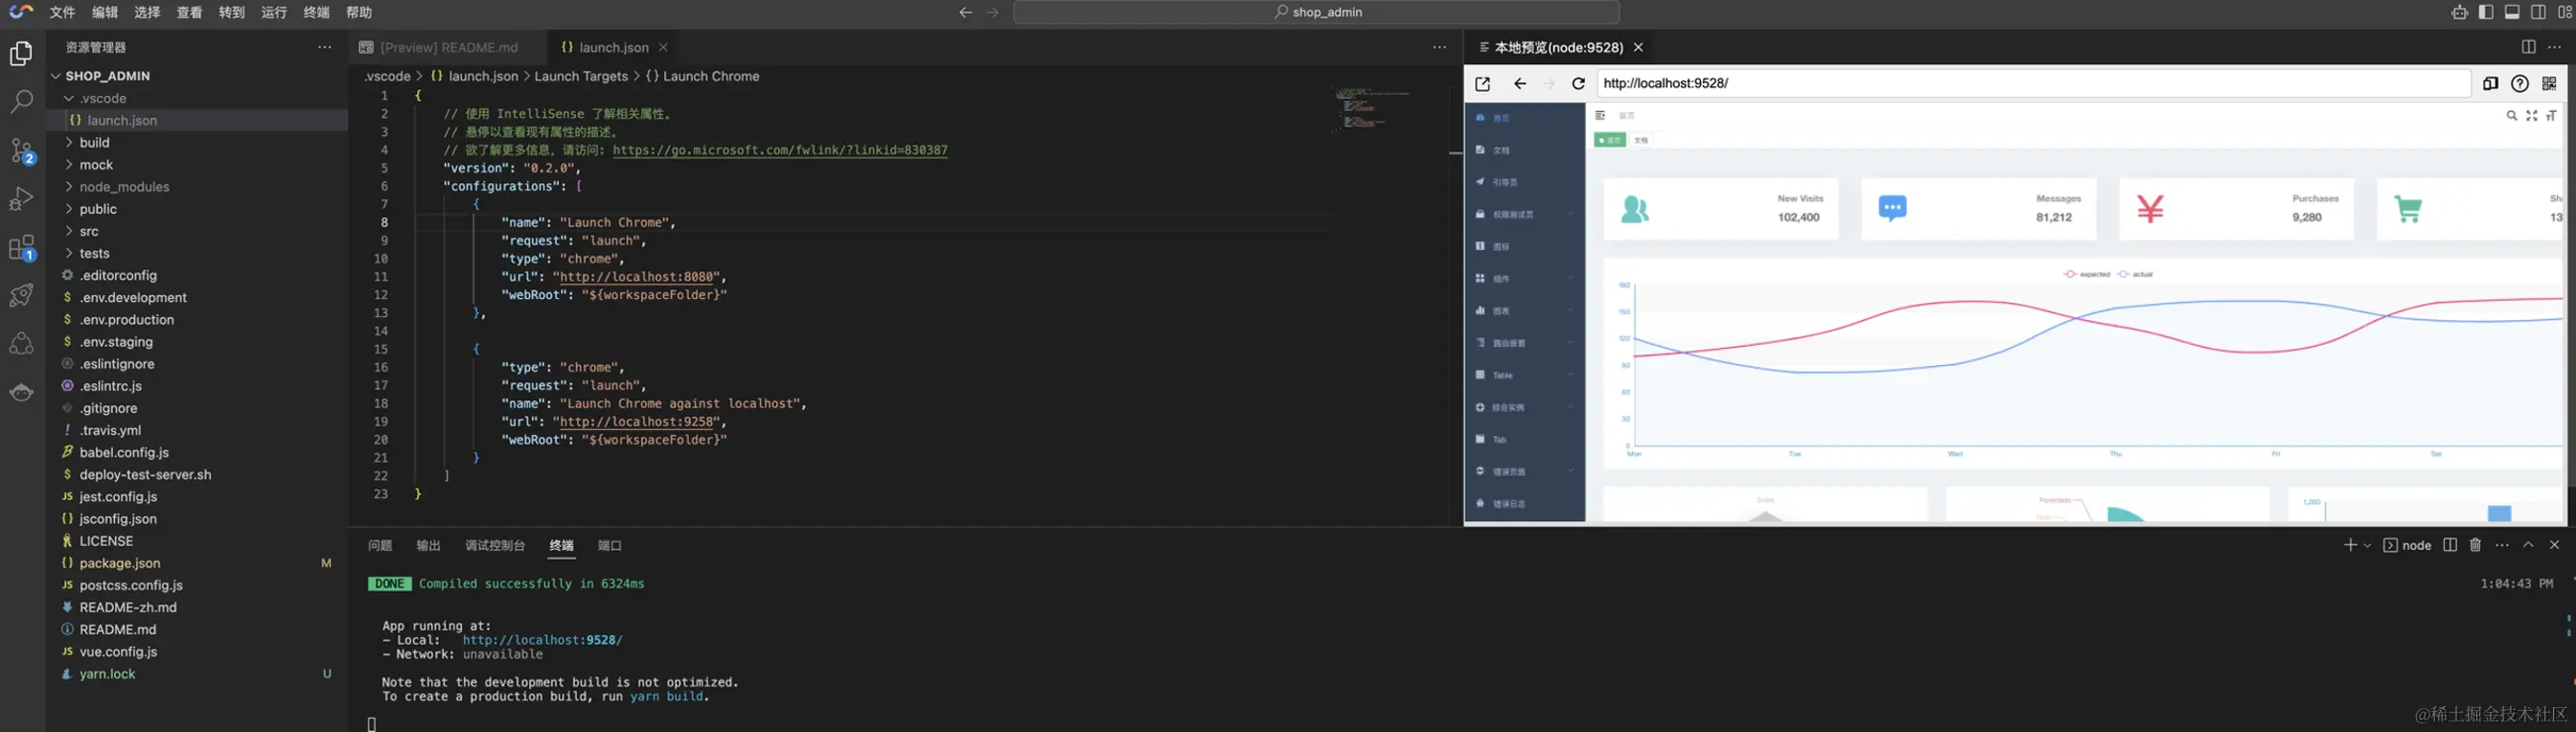Viewport: 2576px width, 732px height.
Task: Open the Run and Debug view
Action: pos(21,199)
